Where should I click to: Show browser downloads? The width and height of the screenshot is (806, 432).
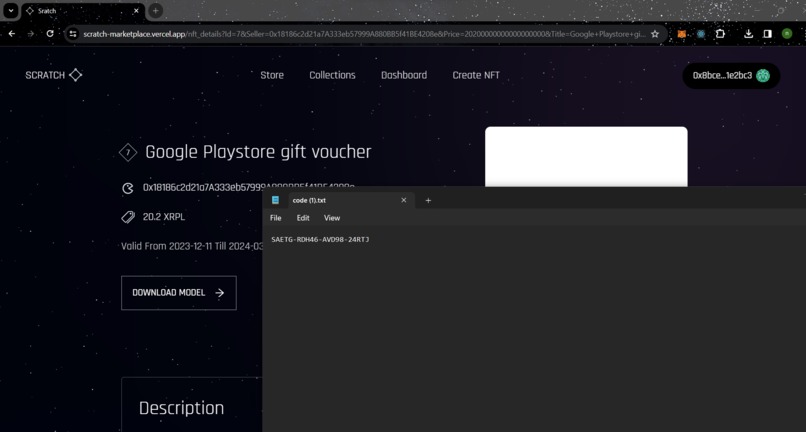pos(748,34)
